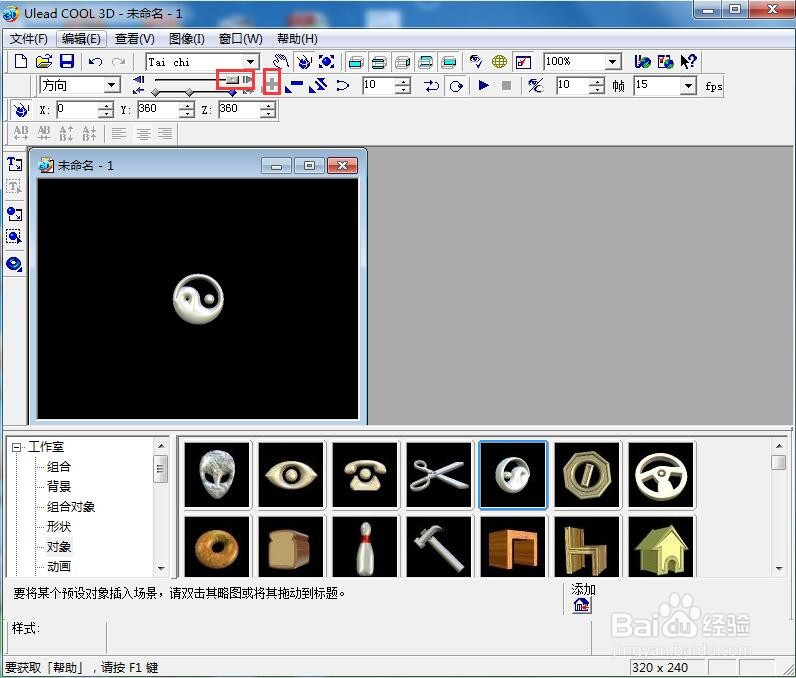The image size is (796, 678).
Task: Toggle ping-pong mode
Action: [x=431, y=85]
